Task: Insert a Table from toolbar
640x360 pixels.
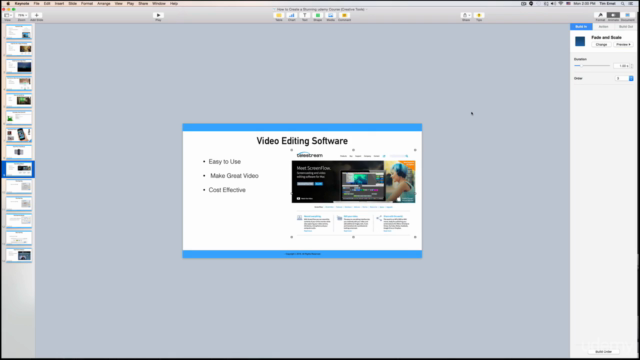Action: point(279,15)
